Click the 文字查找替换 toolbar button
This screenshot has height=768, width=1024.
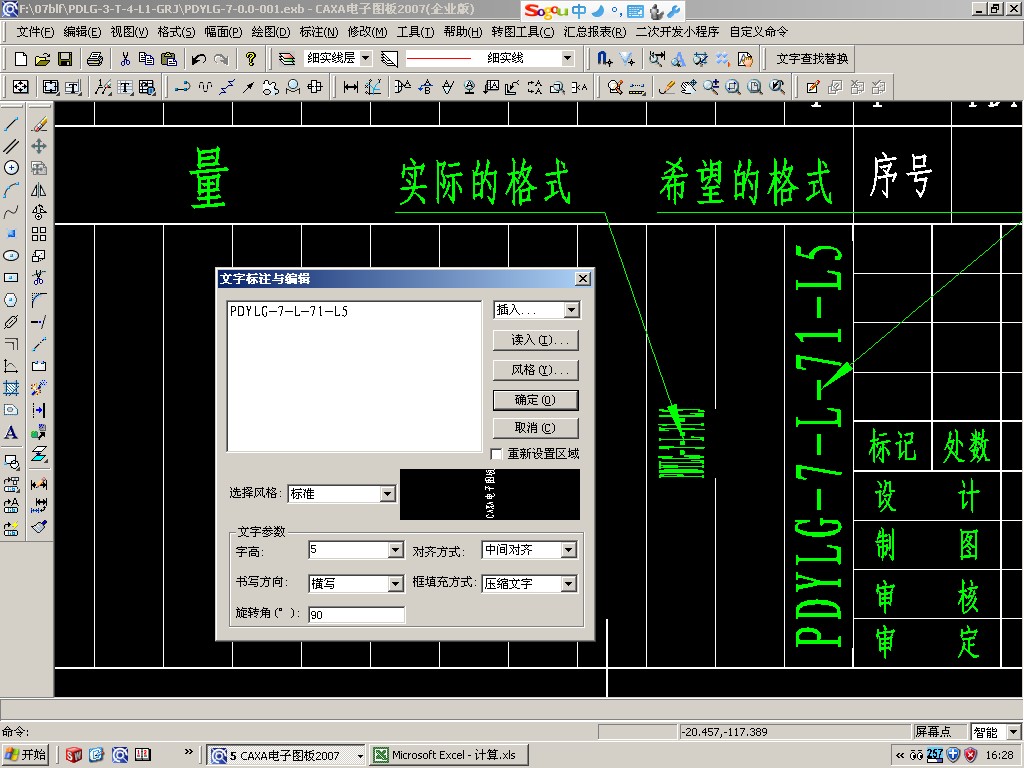point(812,59)
